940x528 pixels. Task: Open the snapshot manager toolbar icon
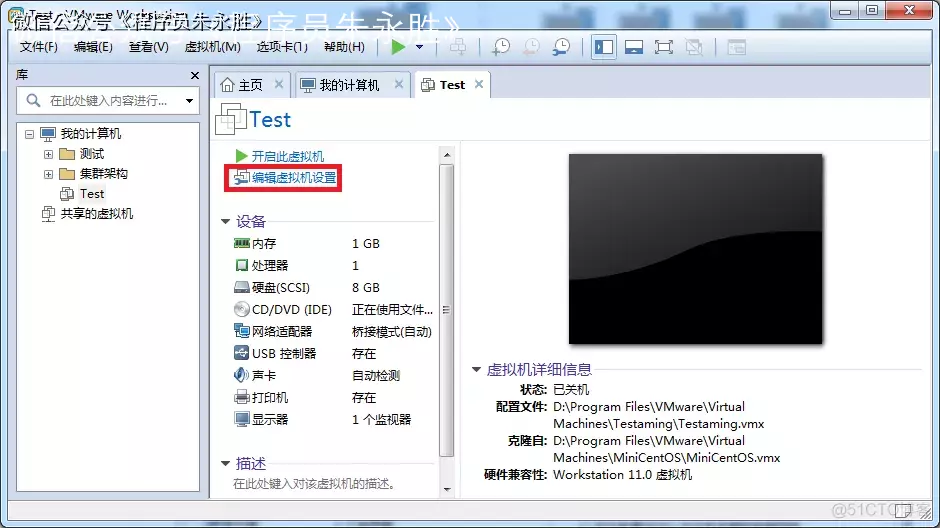pos(562,47)
